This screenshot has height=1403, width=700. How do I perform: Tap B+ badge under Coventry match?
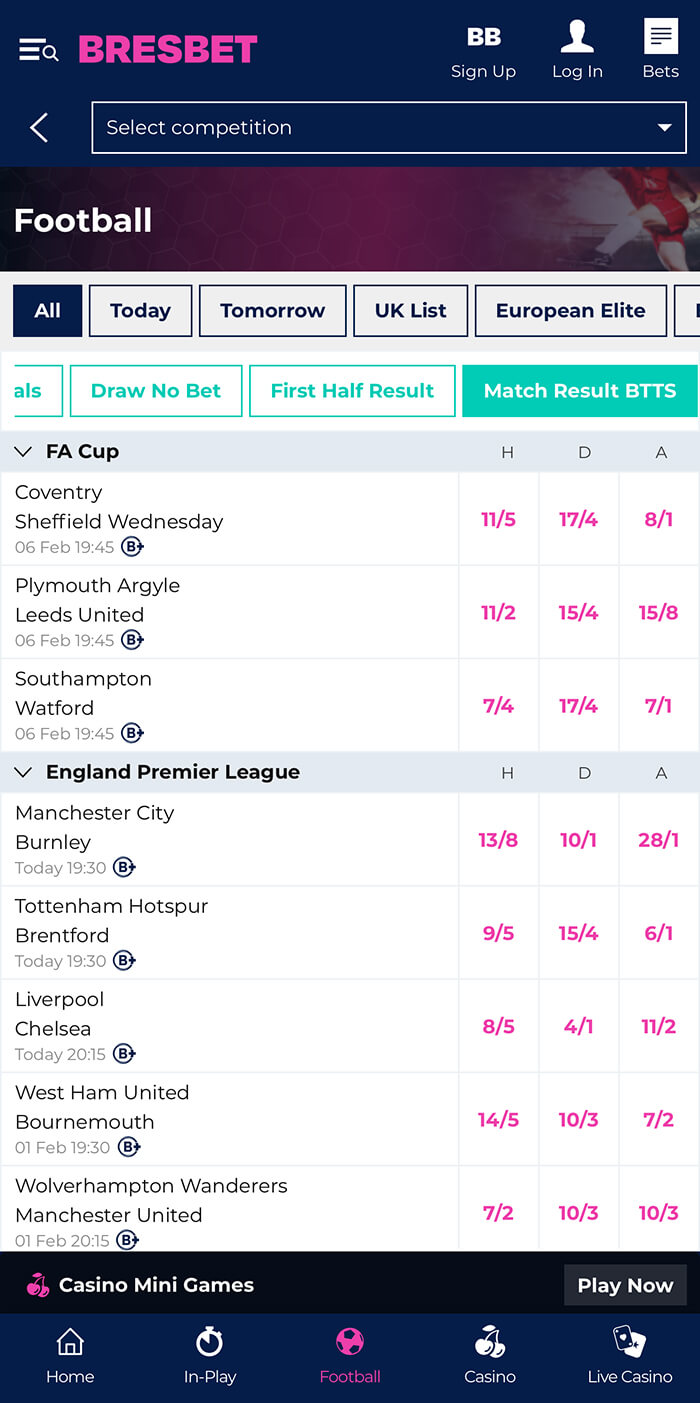(133, 547)
